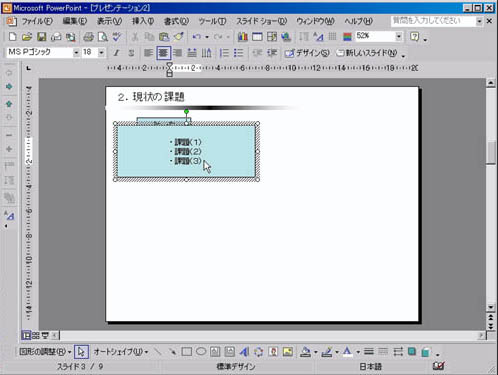Start slide show from view buttons
The height and width of the screenshot is (375, 498).
[45, 335]
